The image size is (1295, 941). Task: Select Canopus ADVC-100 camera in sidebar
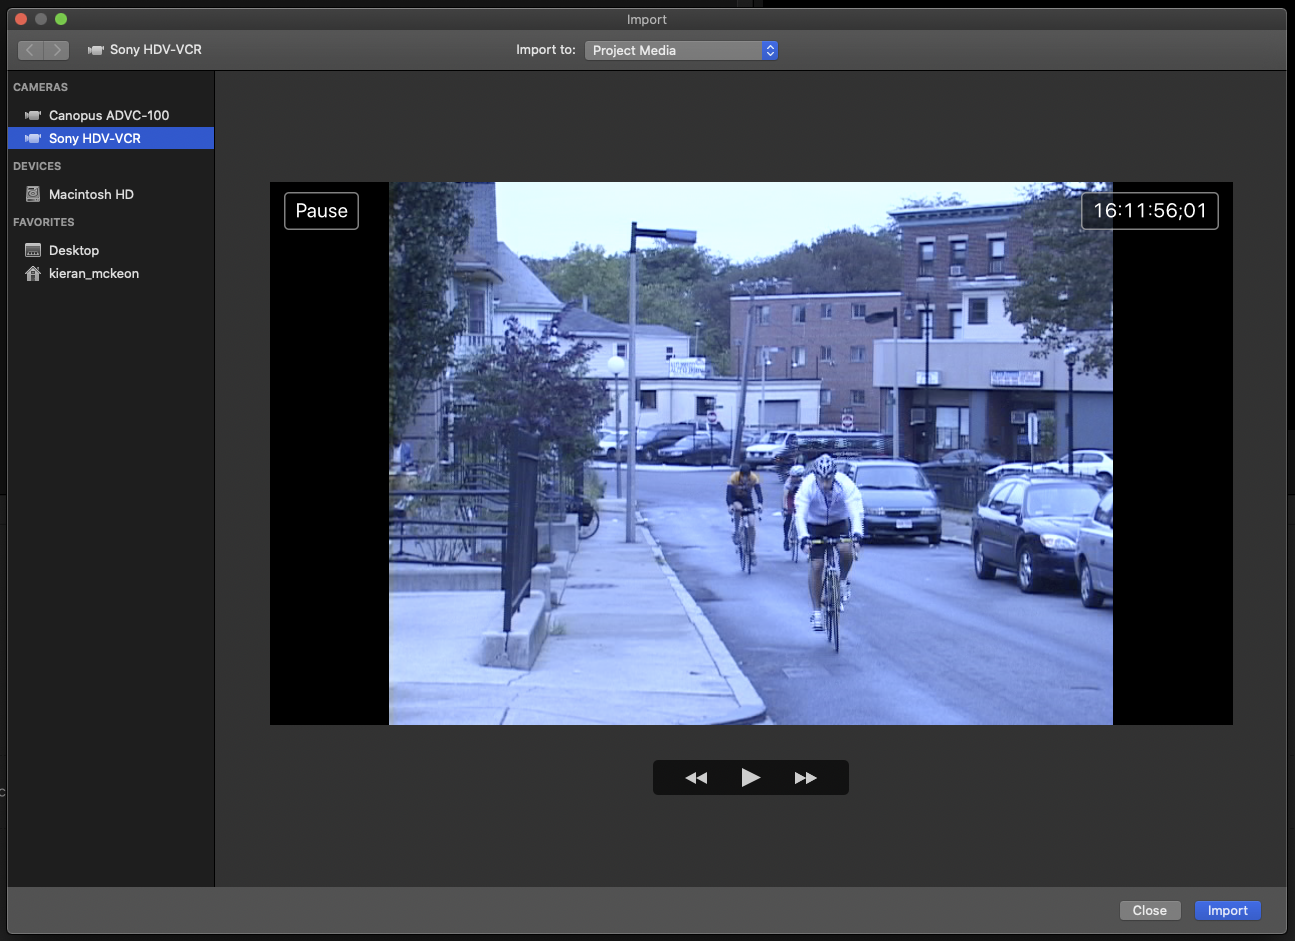click(110, 115)
